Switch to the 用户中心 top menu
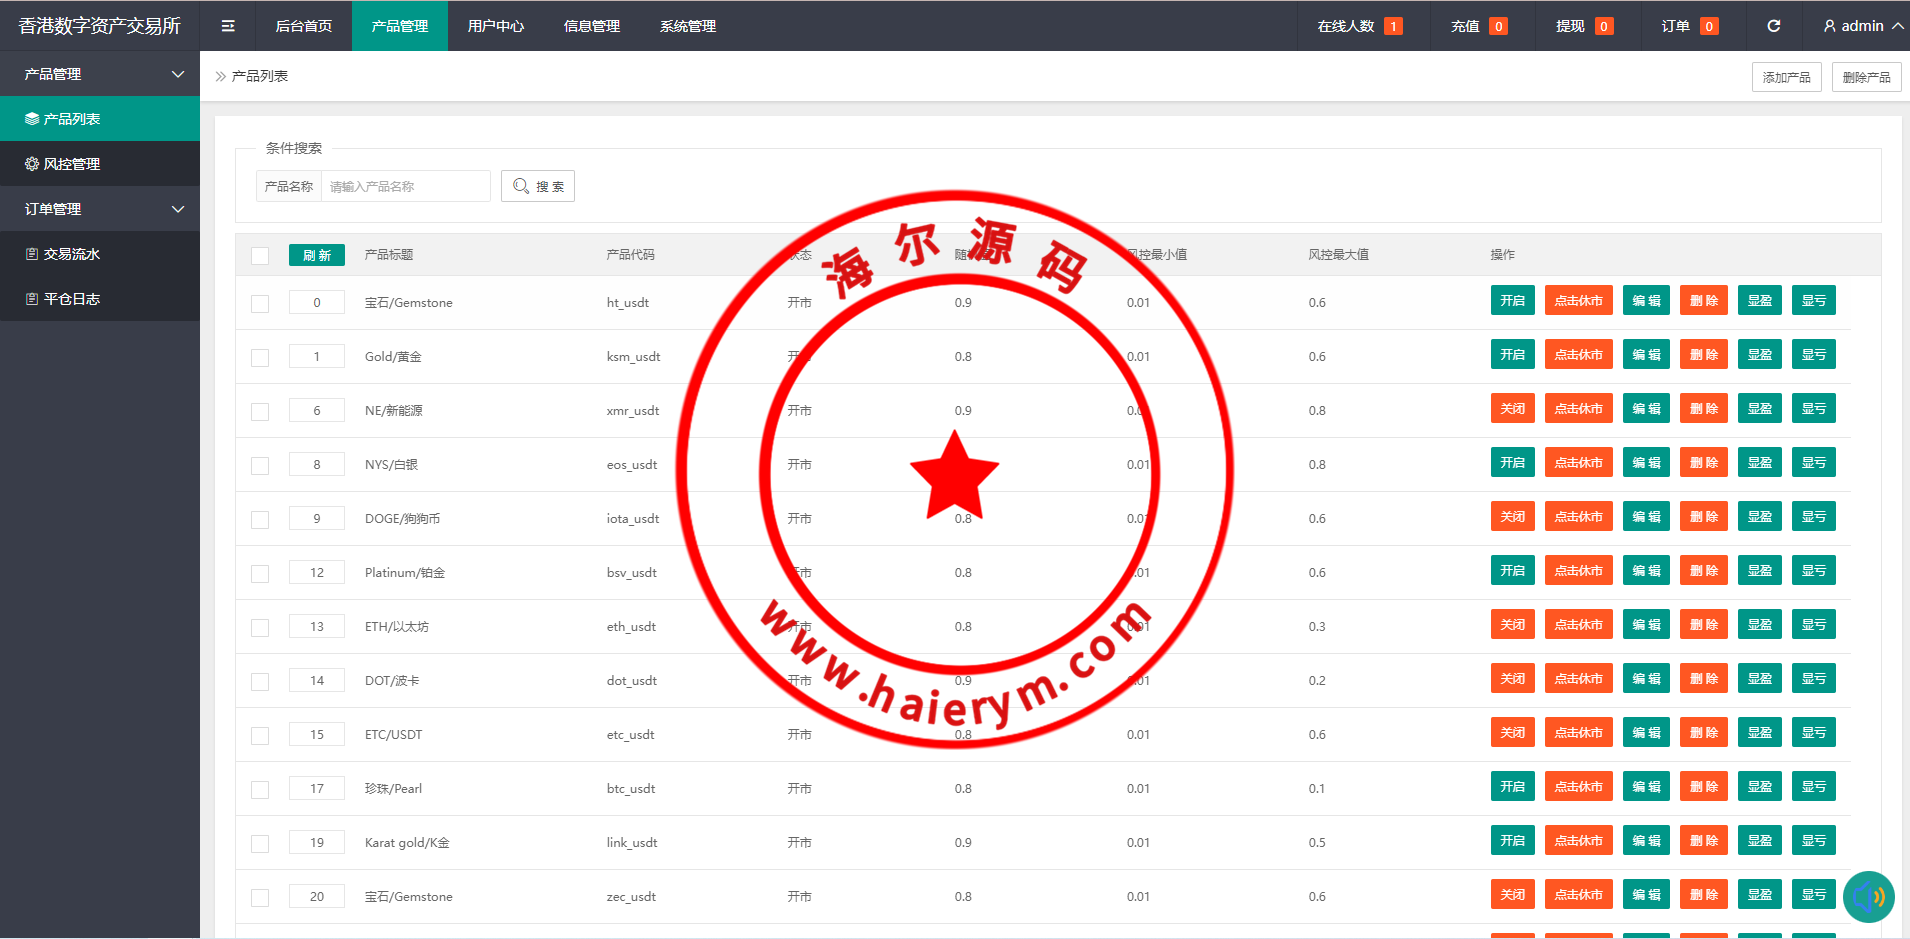The height and width of the screenshot is (939, 1910). tap(495, 26)
